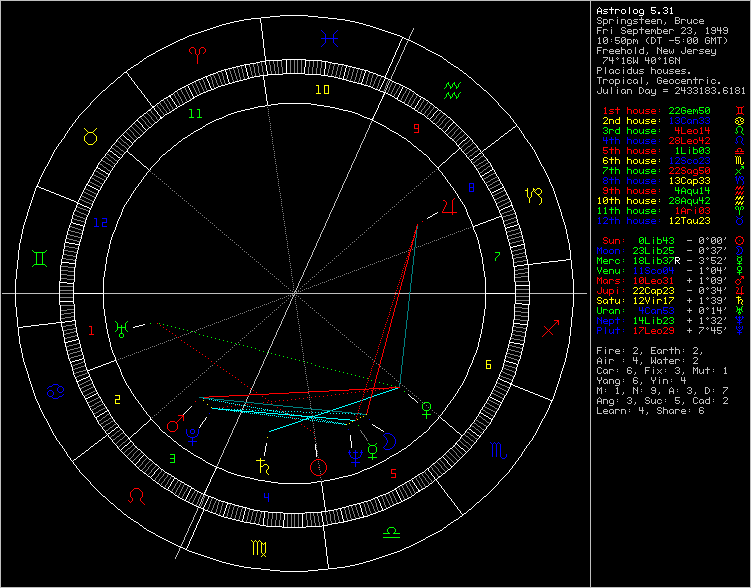Click the "Learn: 4, Share: 6" line

pyautogui.click(x=650, y=411)
